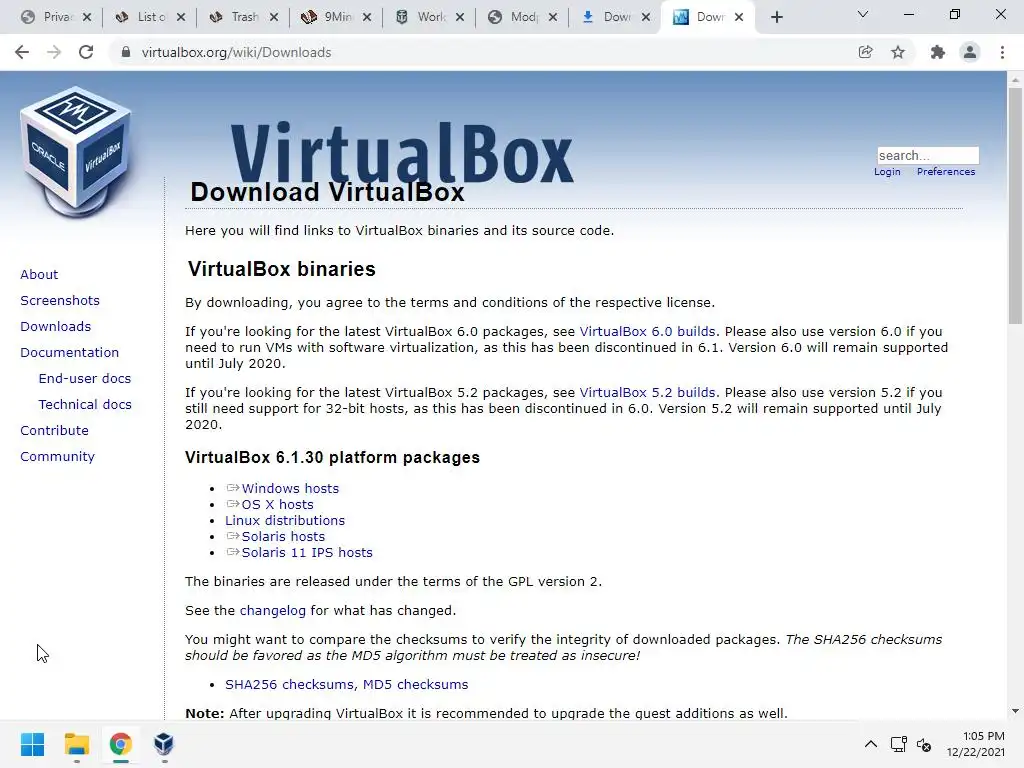Open the Chrome three-dot menu
The image size is (1024, 768).
1002,52
